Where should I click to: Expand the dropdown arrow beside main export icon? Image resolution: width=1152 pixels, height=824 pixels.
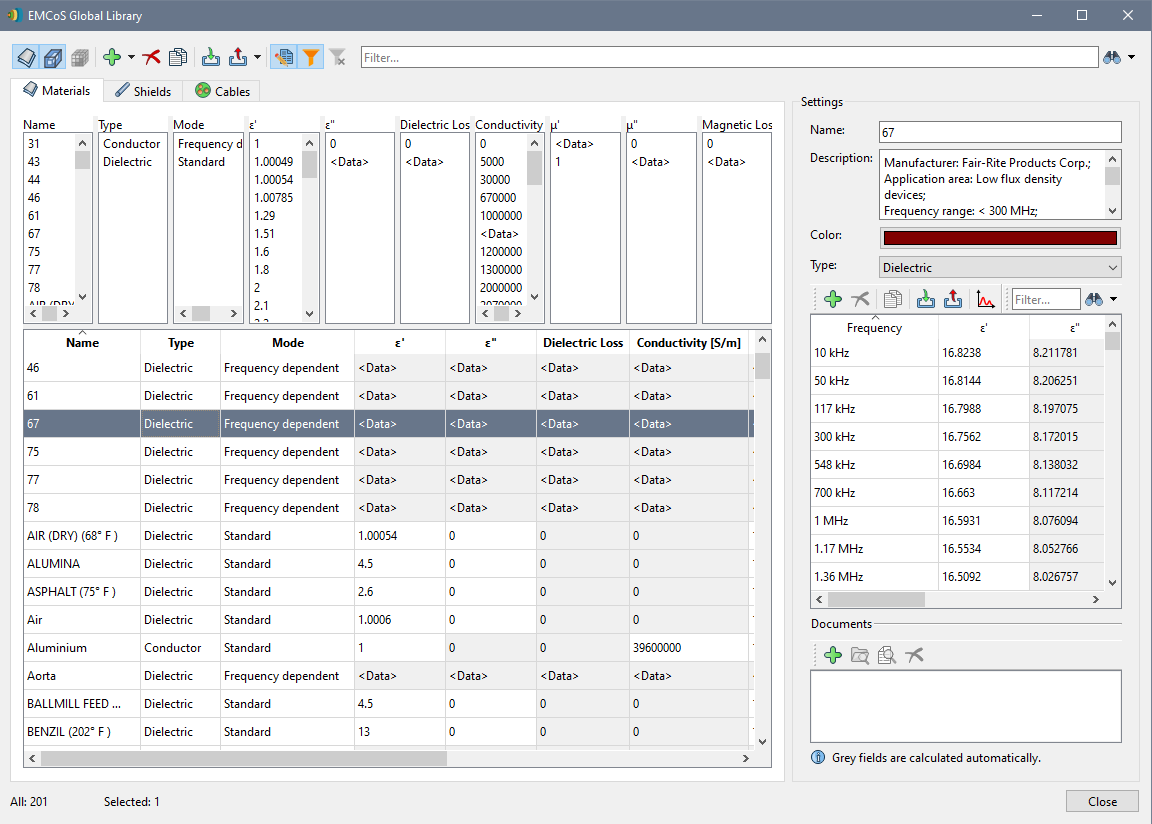(x=257, y=57)
